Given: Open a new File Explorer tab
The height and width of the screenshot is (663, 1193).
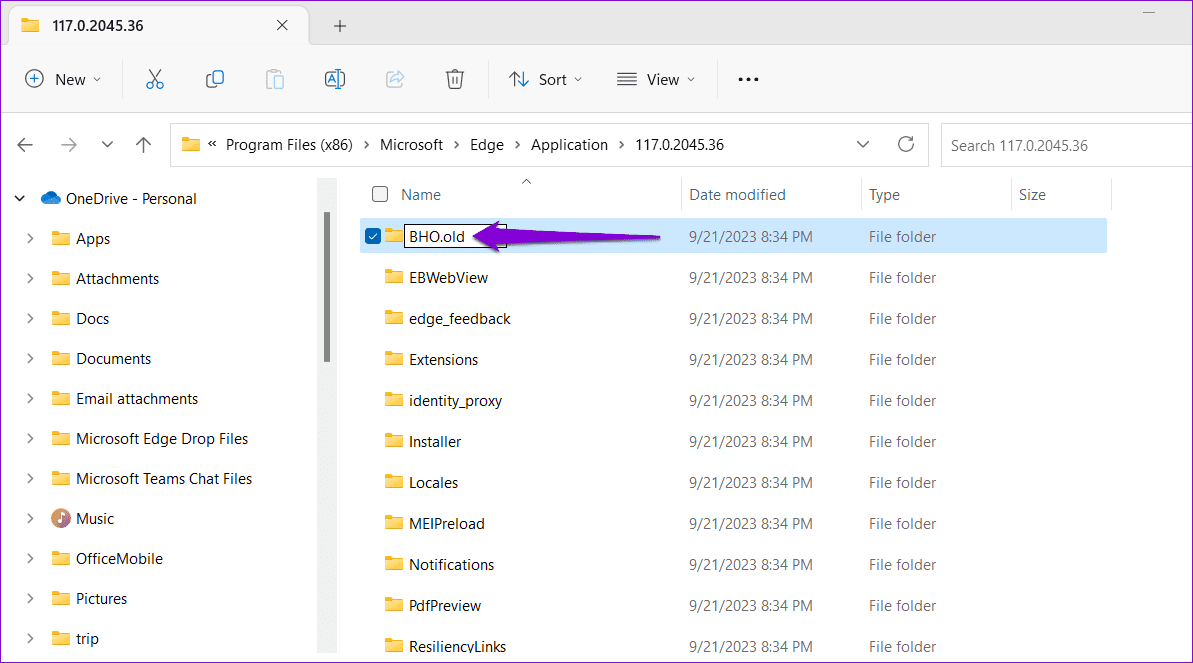Looking at the screenshot, I should click(x=340, y=26).
